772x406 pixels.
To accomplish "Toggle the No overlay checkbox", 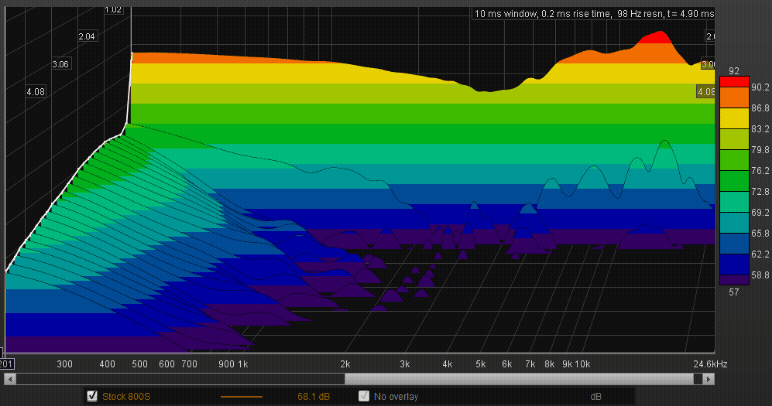I will click(x=363, y=396).
